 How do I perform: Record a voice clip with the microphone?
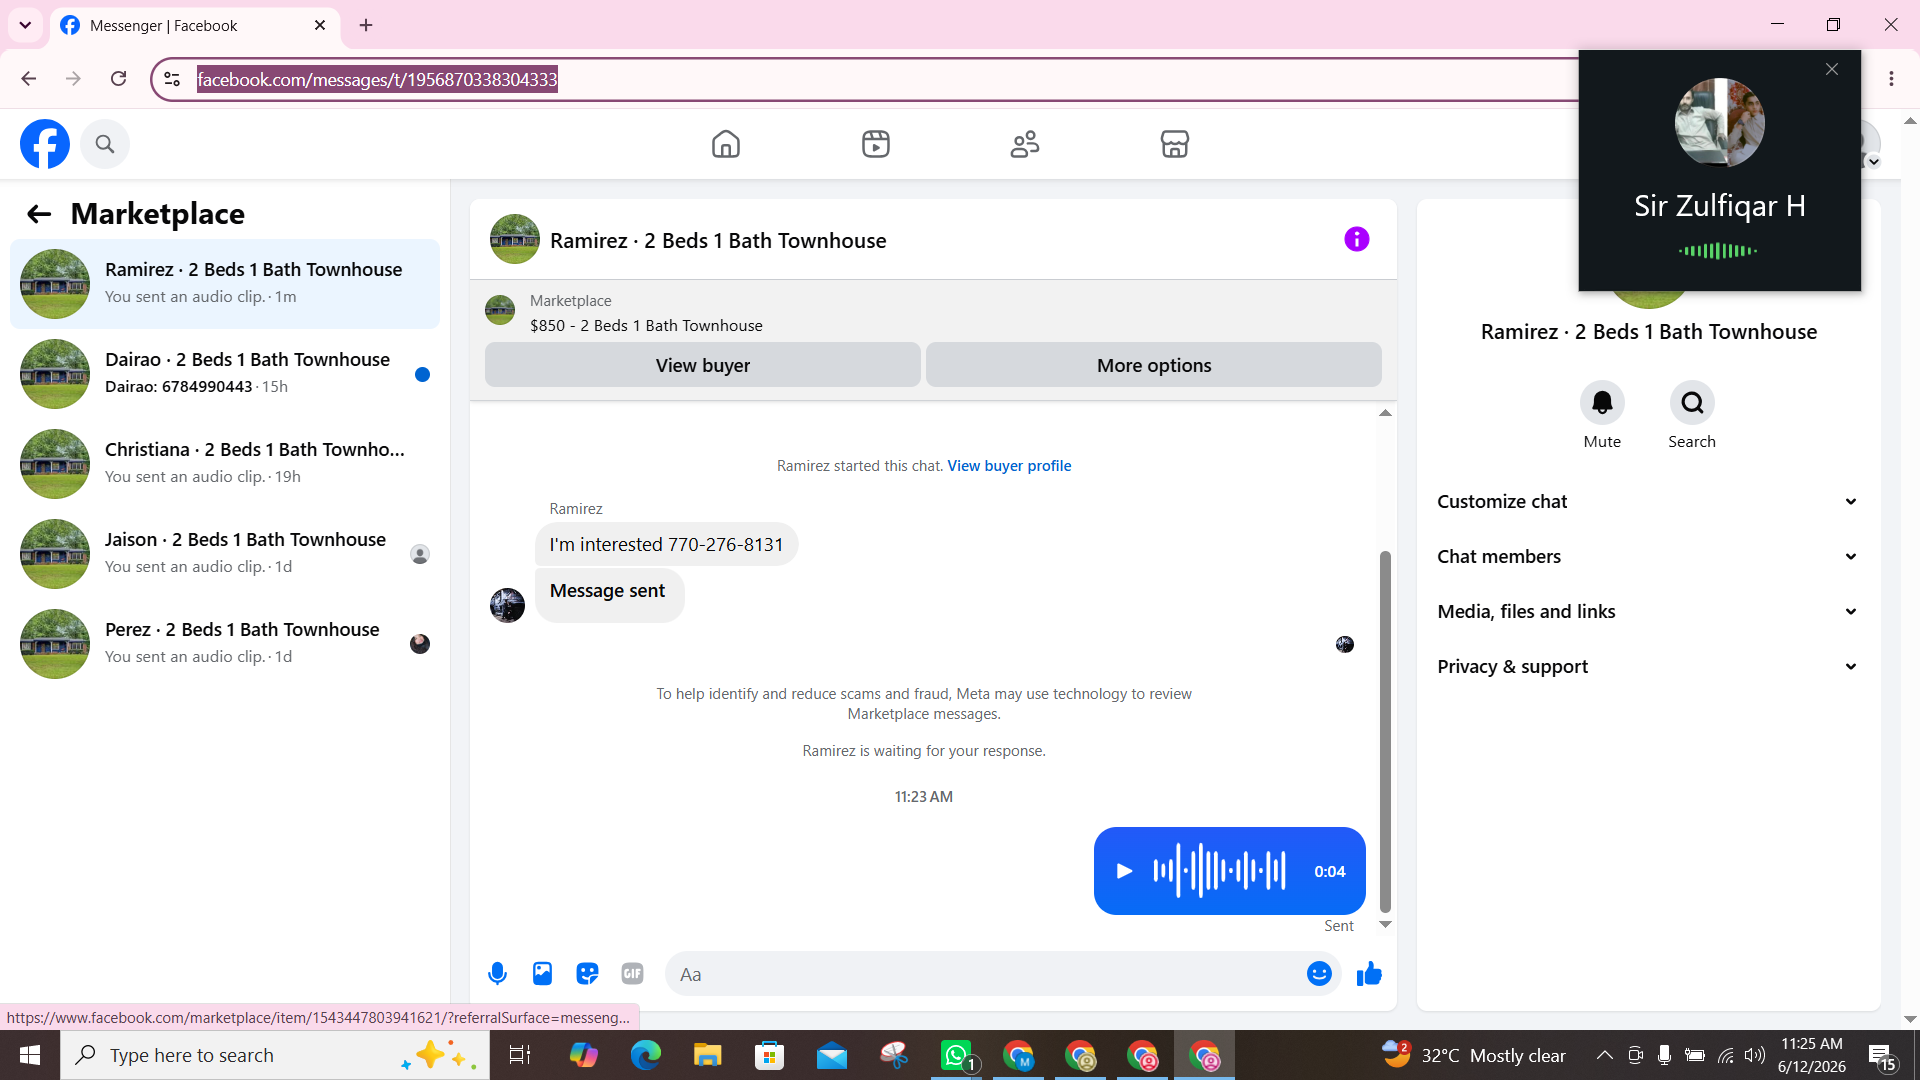(497, 973)
